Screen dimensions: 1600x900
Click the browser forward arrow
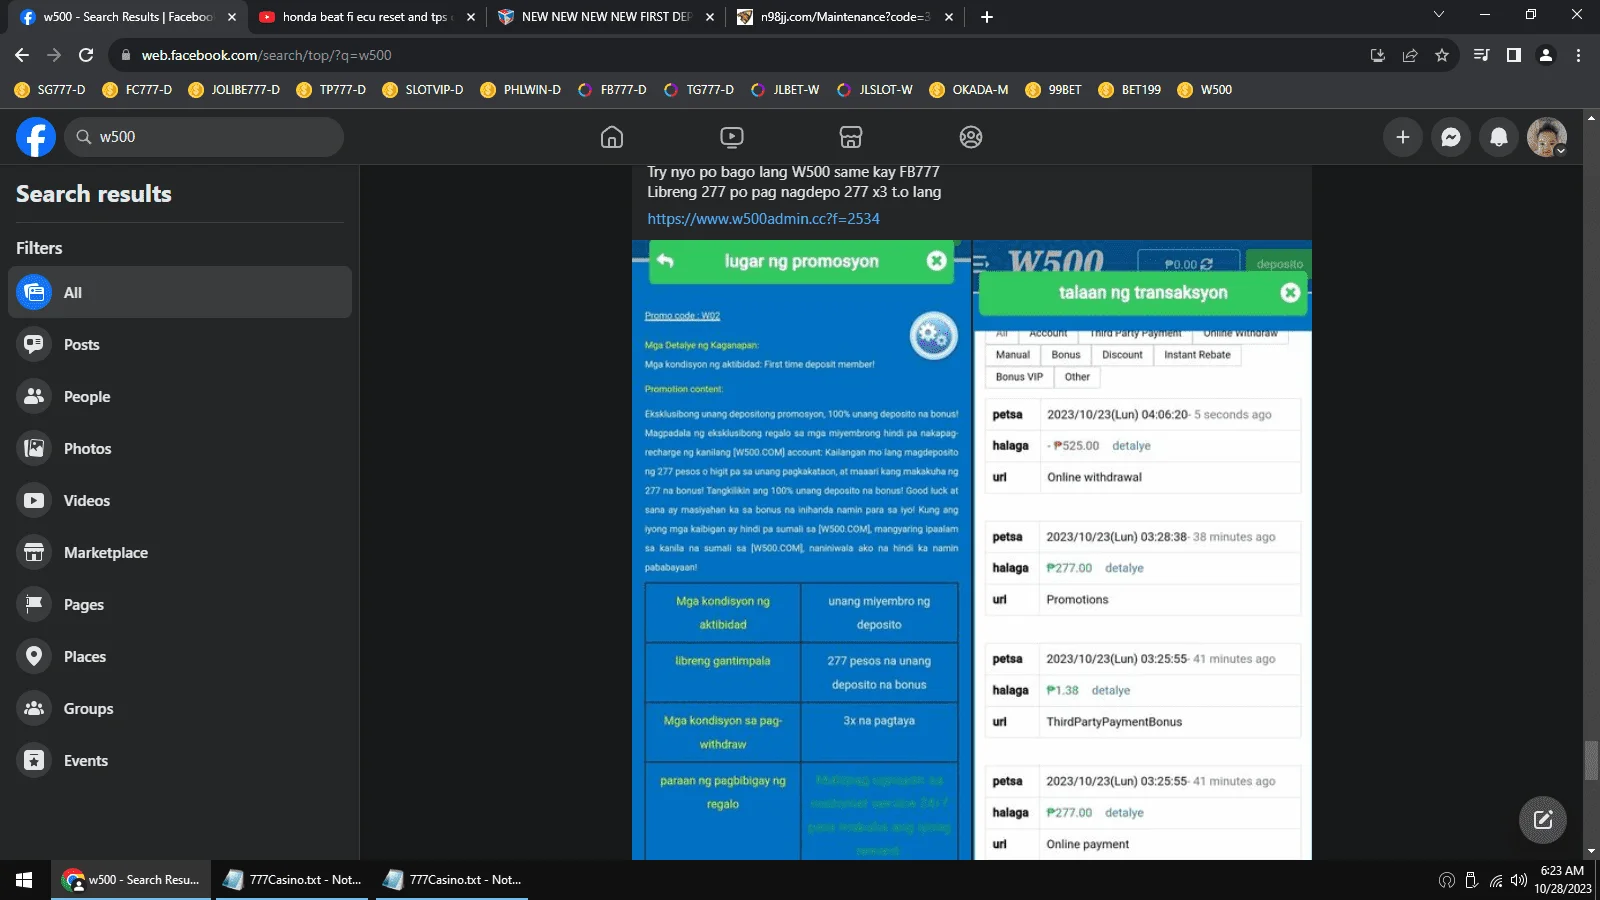coord(54,55)
